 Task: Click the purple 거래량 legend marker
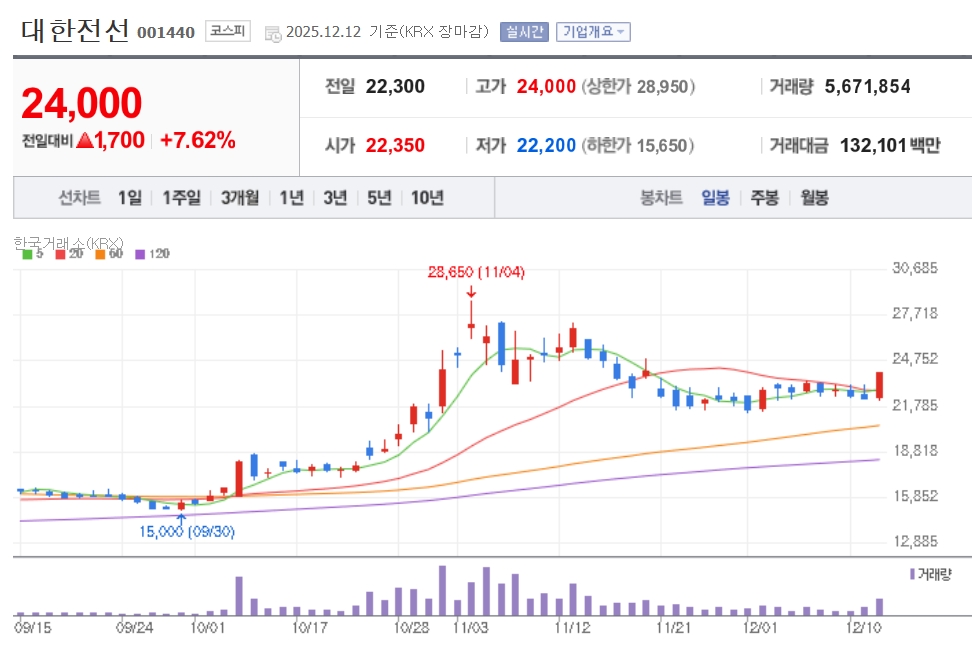(x=912, y=575)
